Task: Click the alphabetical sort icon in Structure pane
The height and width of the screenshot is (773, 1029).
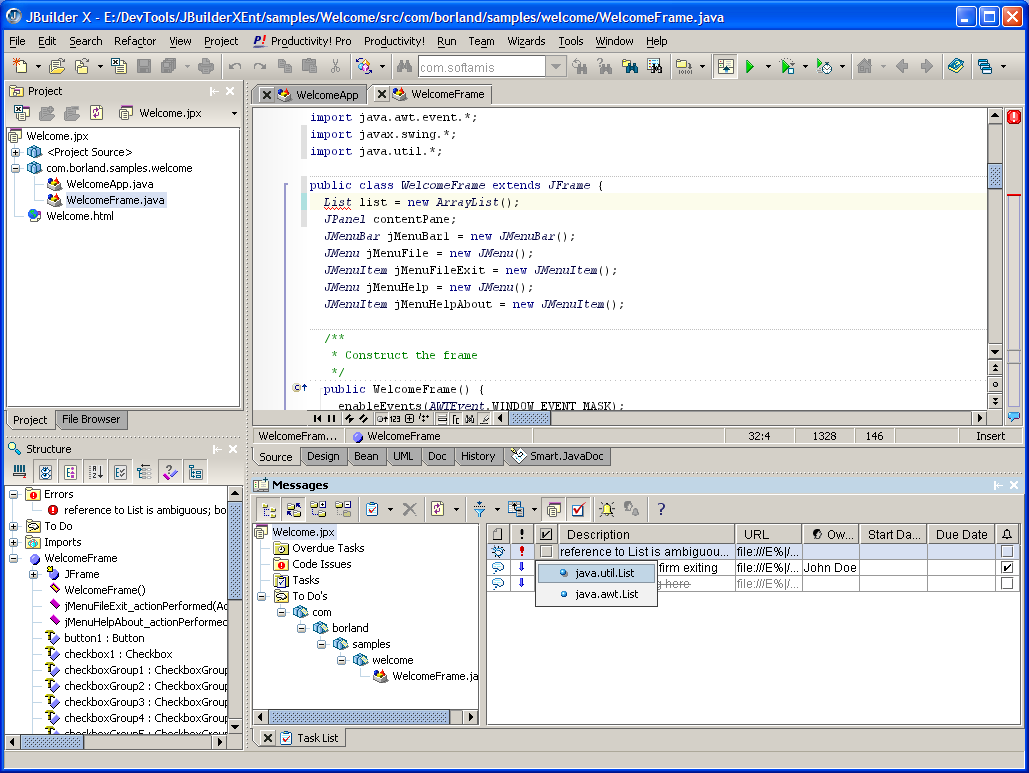Action: click(96, 472)
